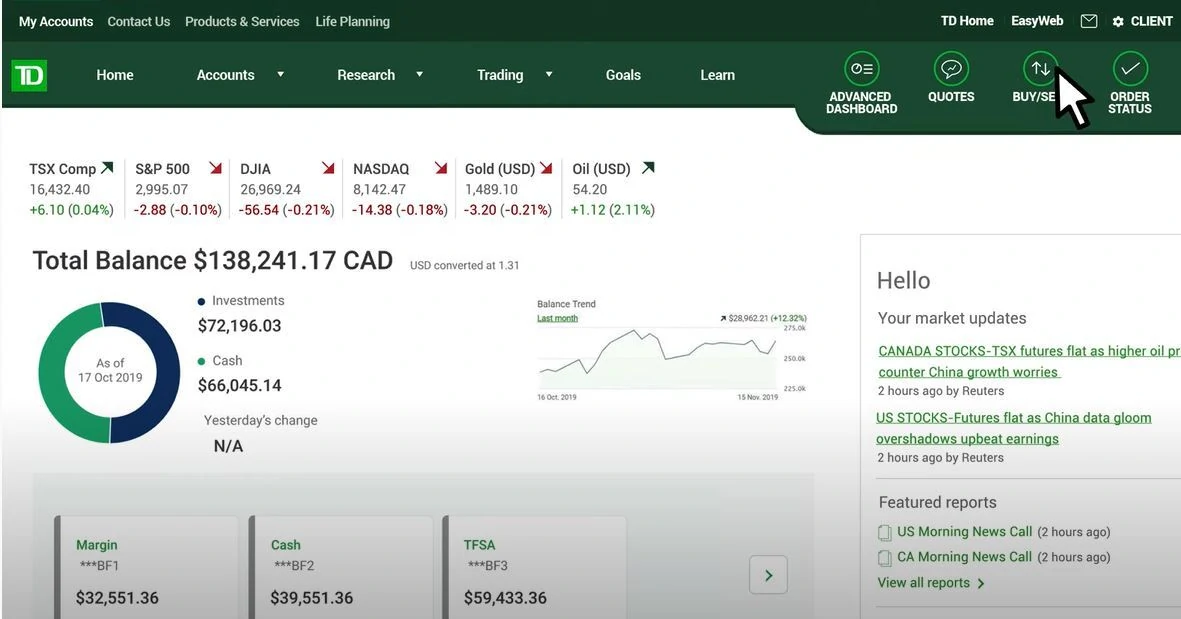Screen dimensions: 1181x619
Task: Open the mail envelope icon
Action: tap(1089, 21)
